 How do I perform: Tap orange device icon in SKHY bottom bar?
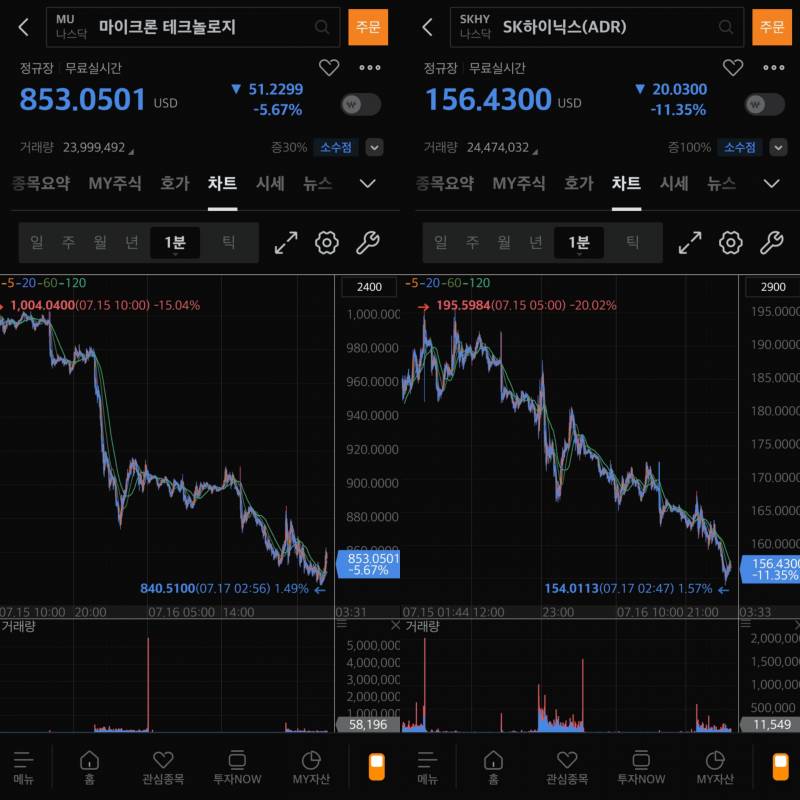coord(781,767)
